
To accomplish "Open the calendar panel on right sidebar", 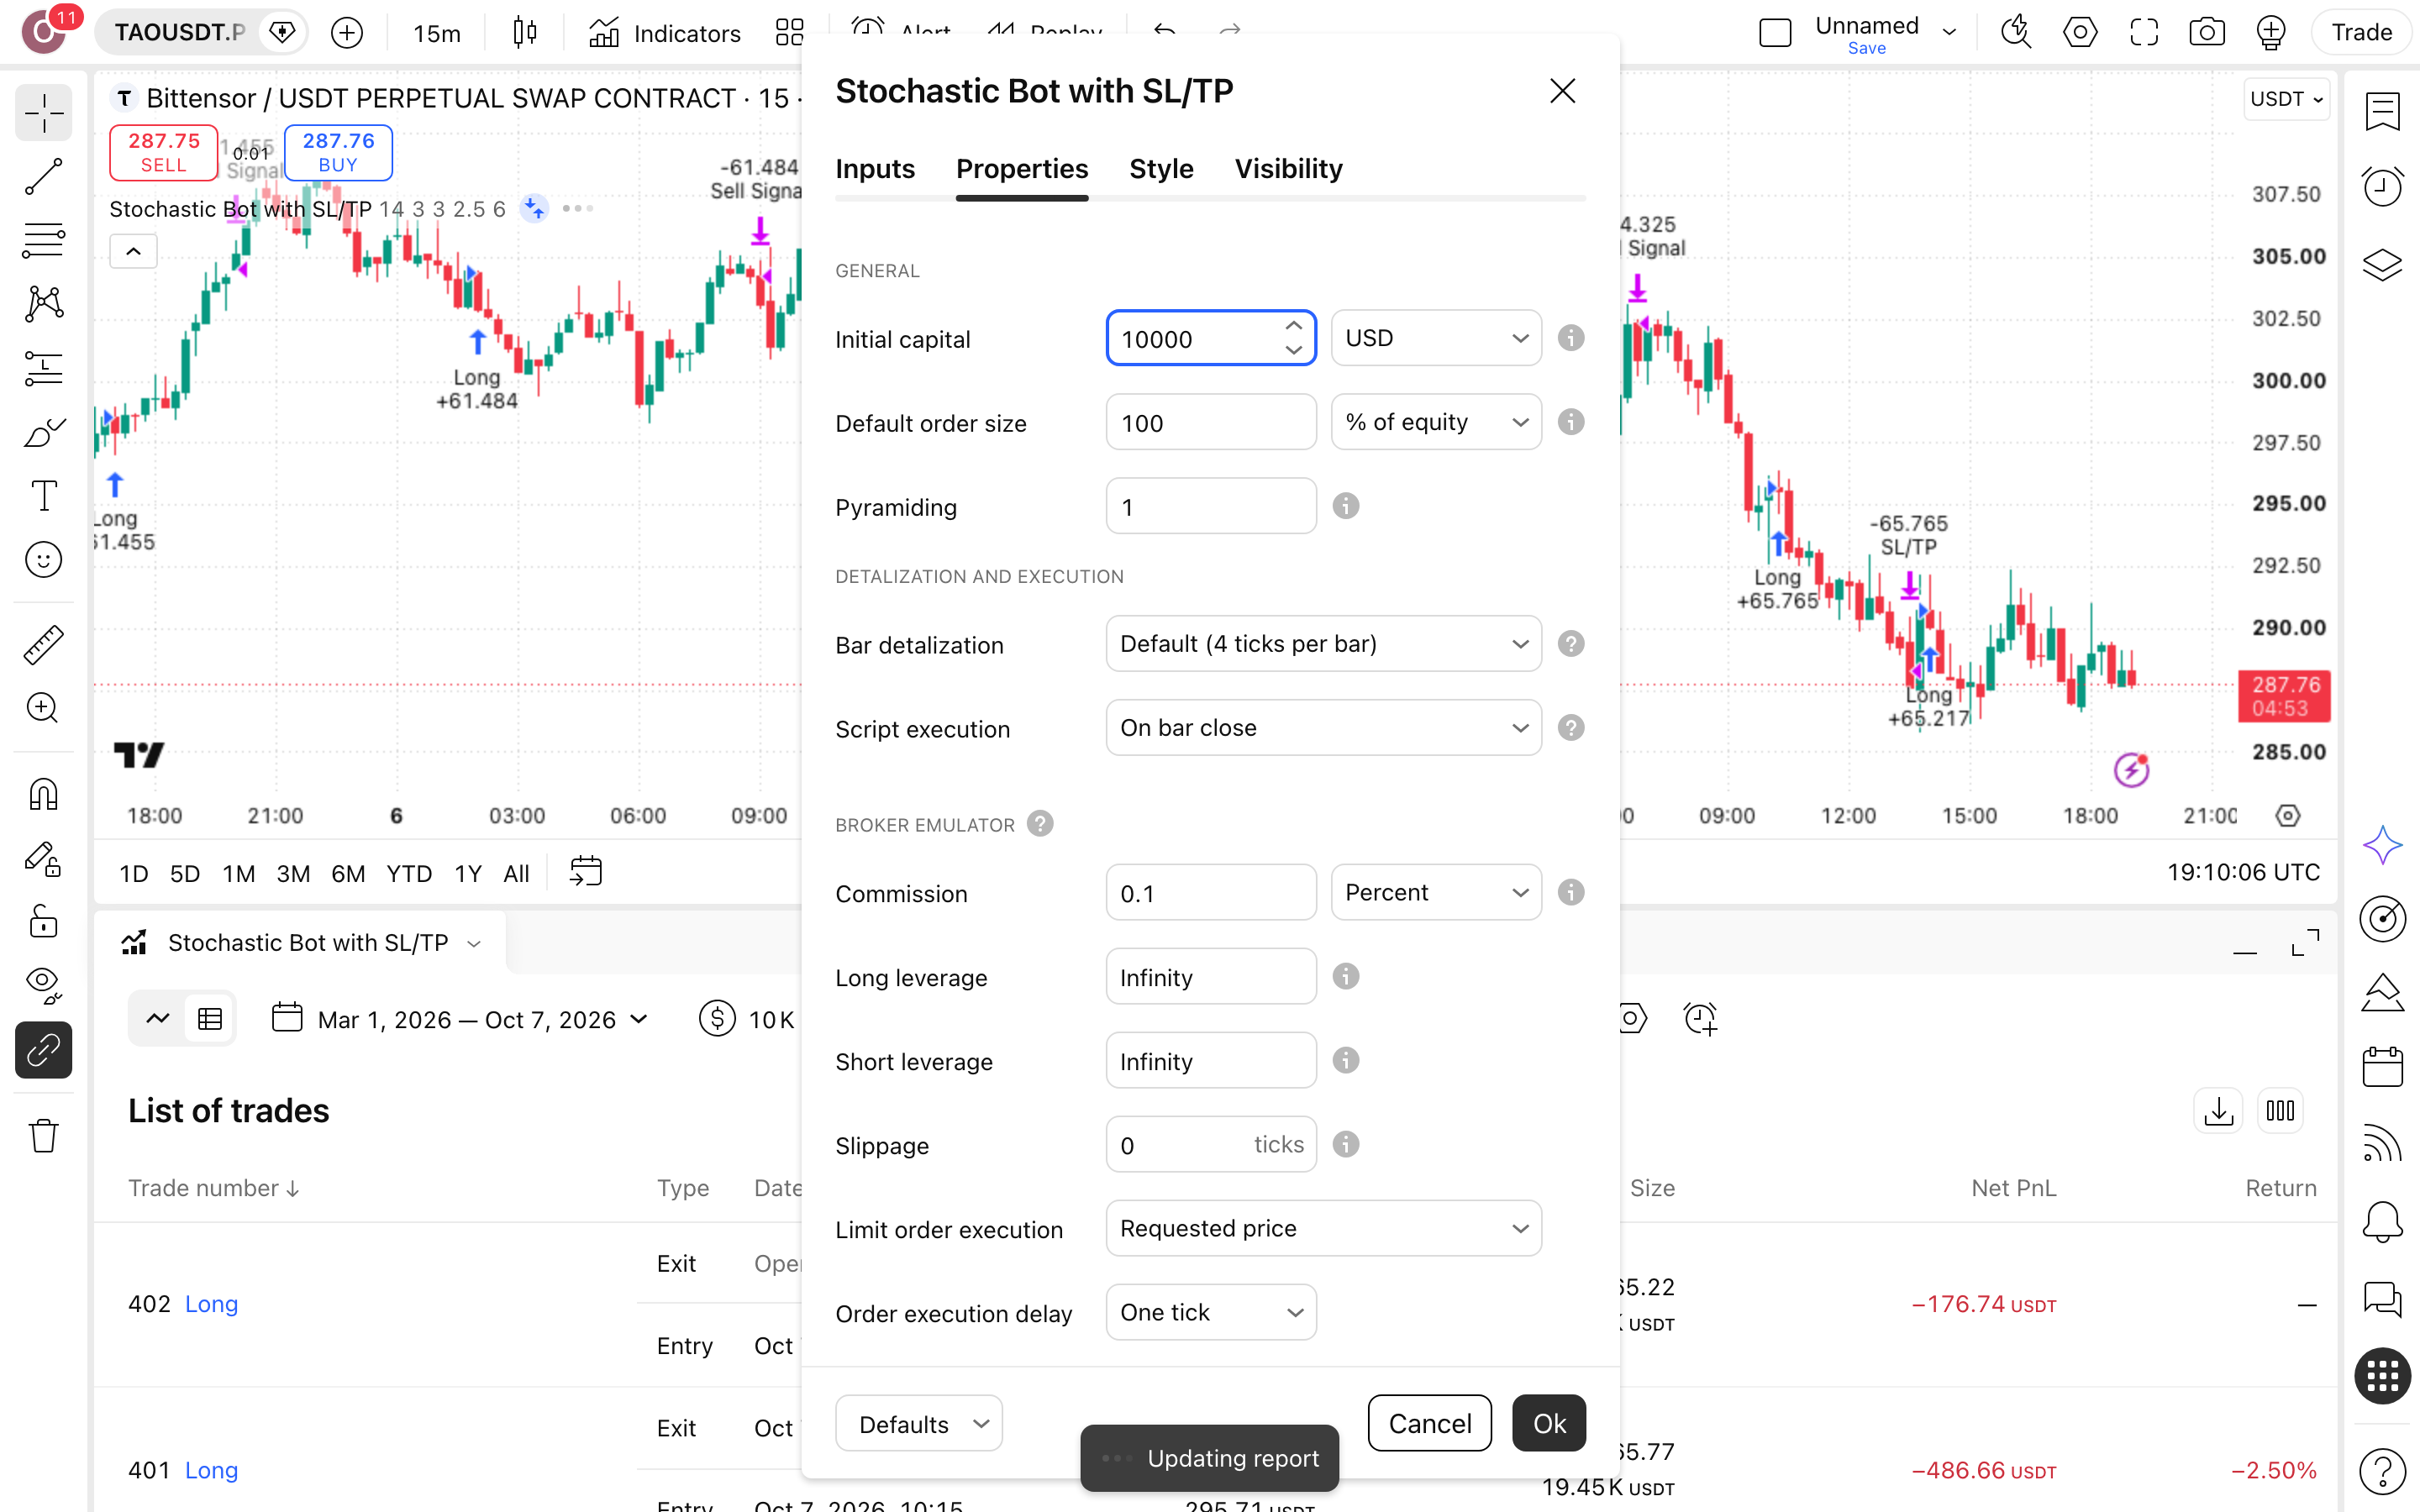I will pyautogui.click(x=2382, y=1067).
